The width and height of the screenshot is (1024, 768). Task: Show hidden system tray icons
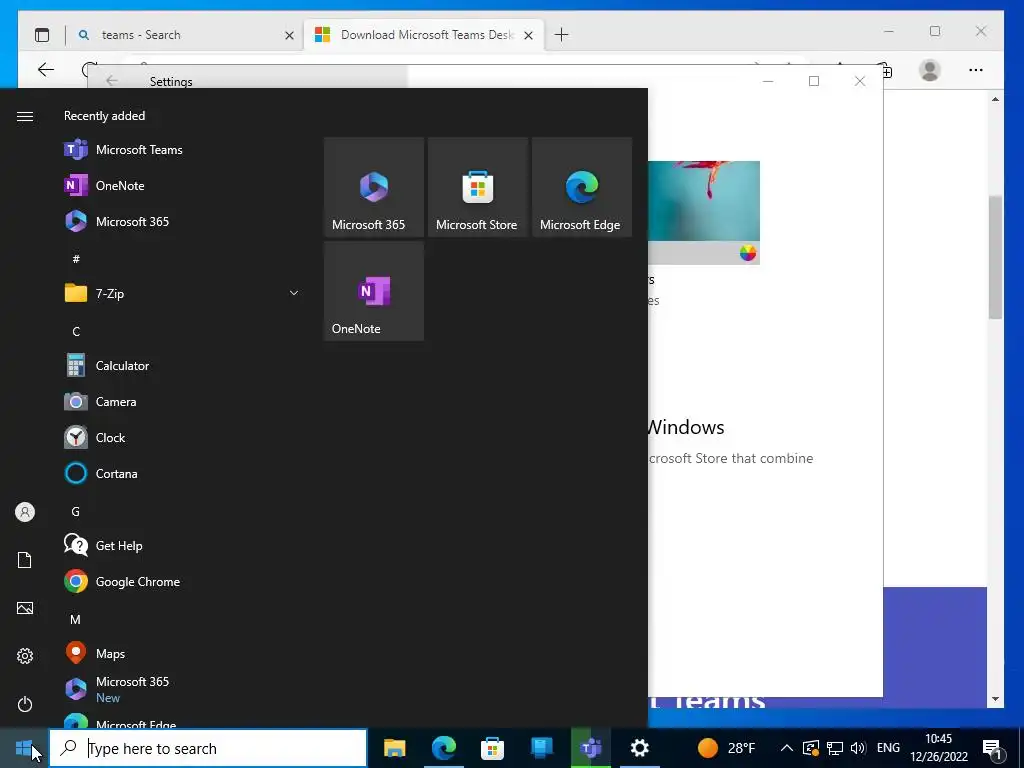(787, 748)
